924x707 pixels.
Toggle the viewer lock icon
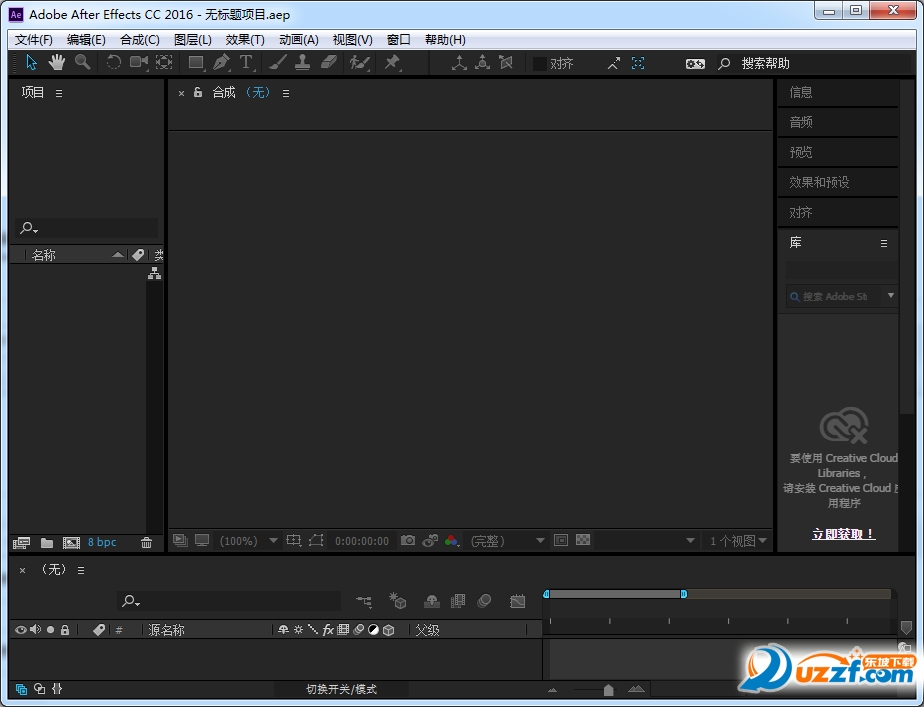click(198, 92)
